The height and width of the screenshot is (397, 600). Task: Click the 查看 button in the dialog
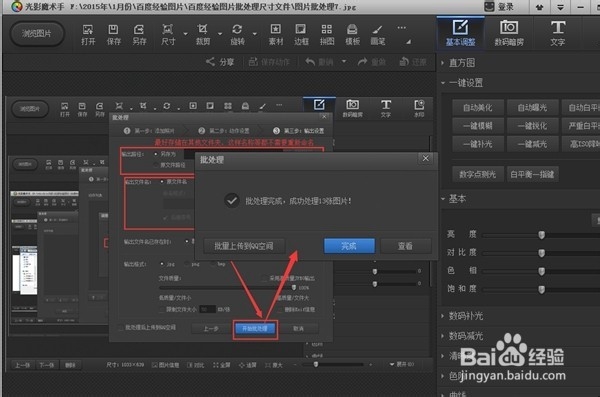tap(405, 246)
